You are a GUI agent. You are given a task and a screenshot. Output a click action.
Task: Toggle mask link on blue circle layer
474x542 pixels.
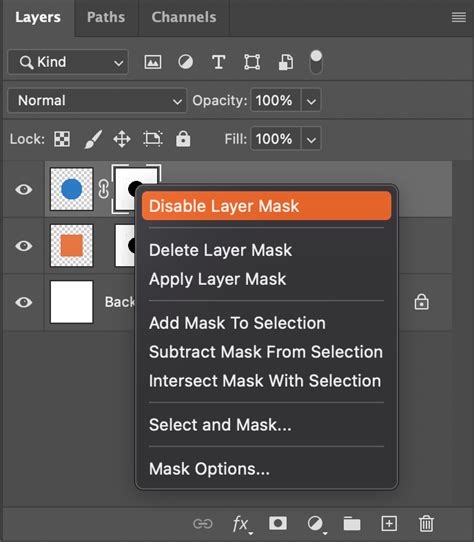pyautogui.click(x=103, y=189)
